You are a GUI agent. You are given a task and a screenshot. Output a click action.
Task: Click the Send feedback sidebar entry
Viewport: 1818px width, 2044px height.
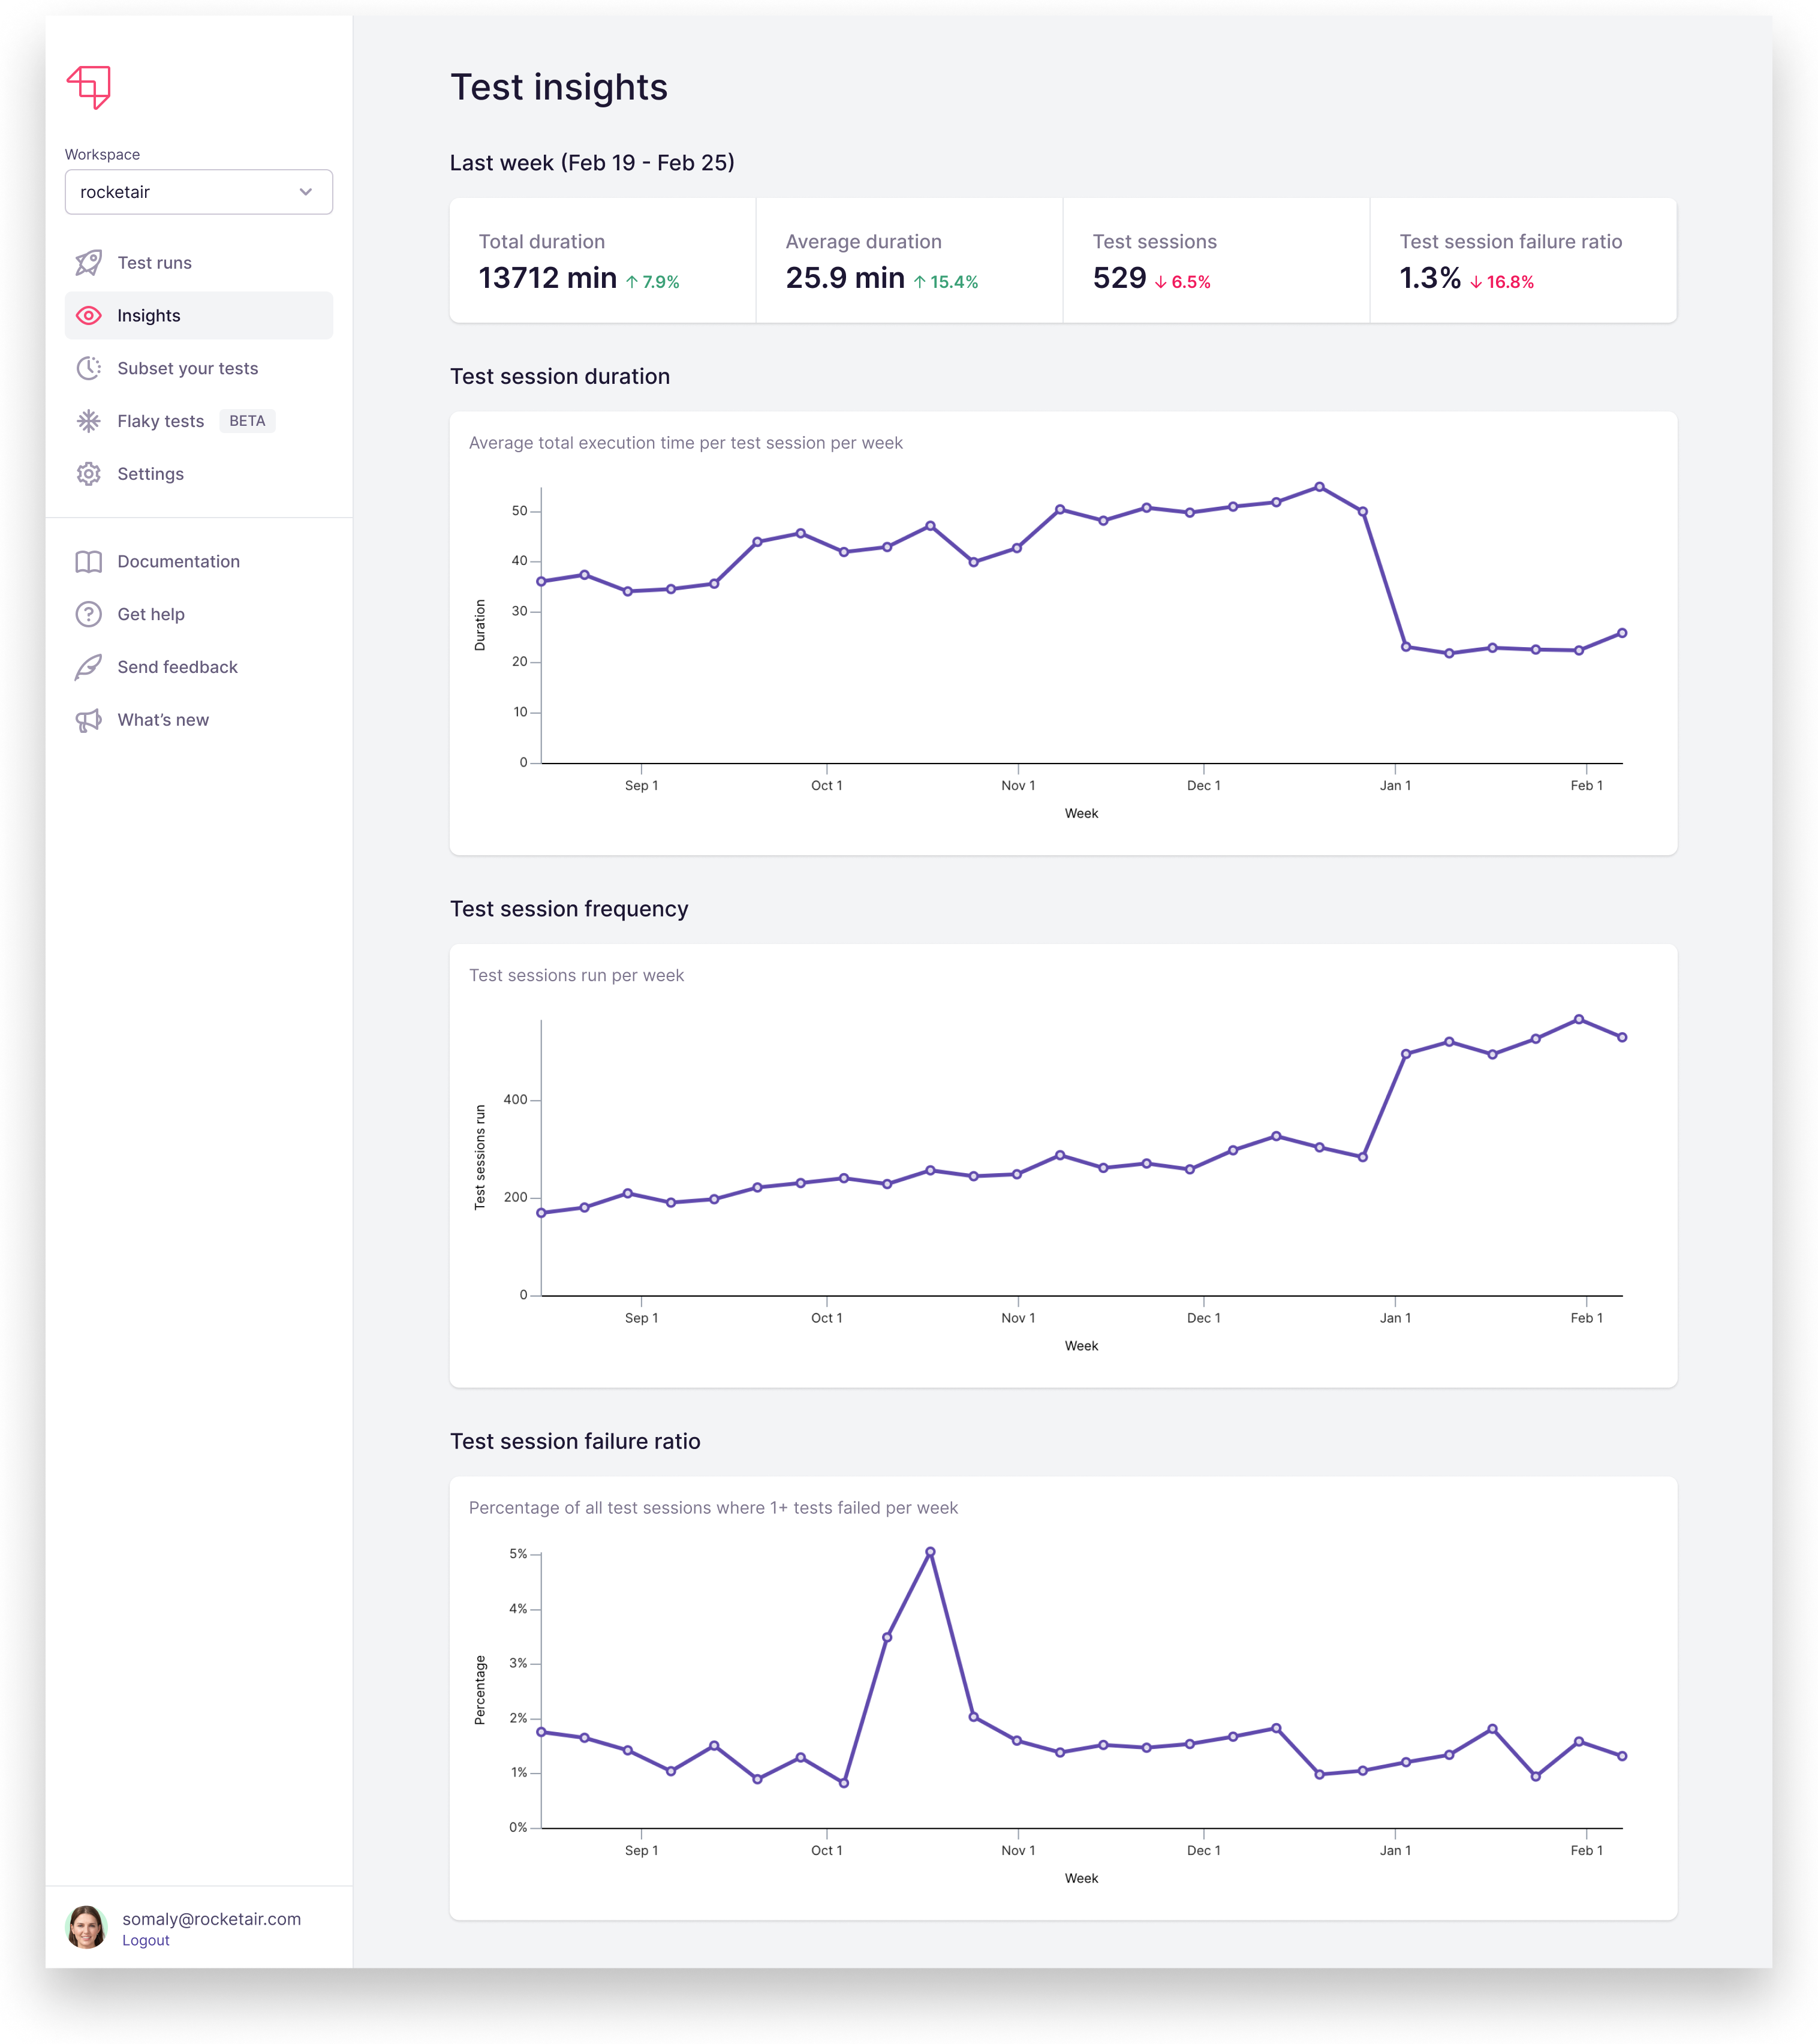[x=177, y=667]
